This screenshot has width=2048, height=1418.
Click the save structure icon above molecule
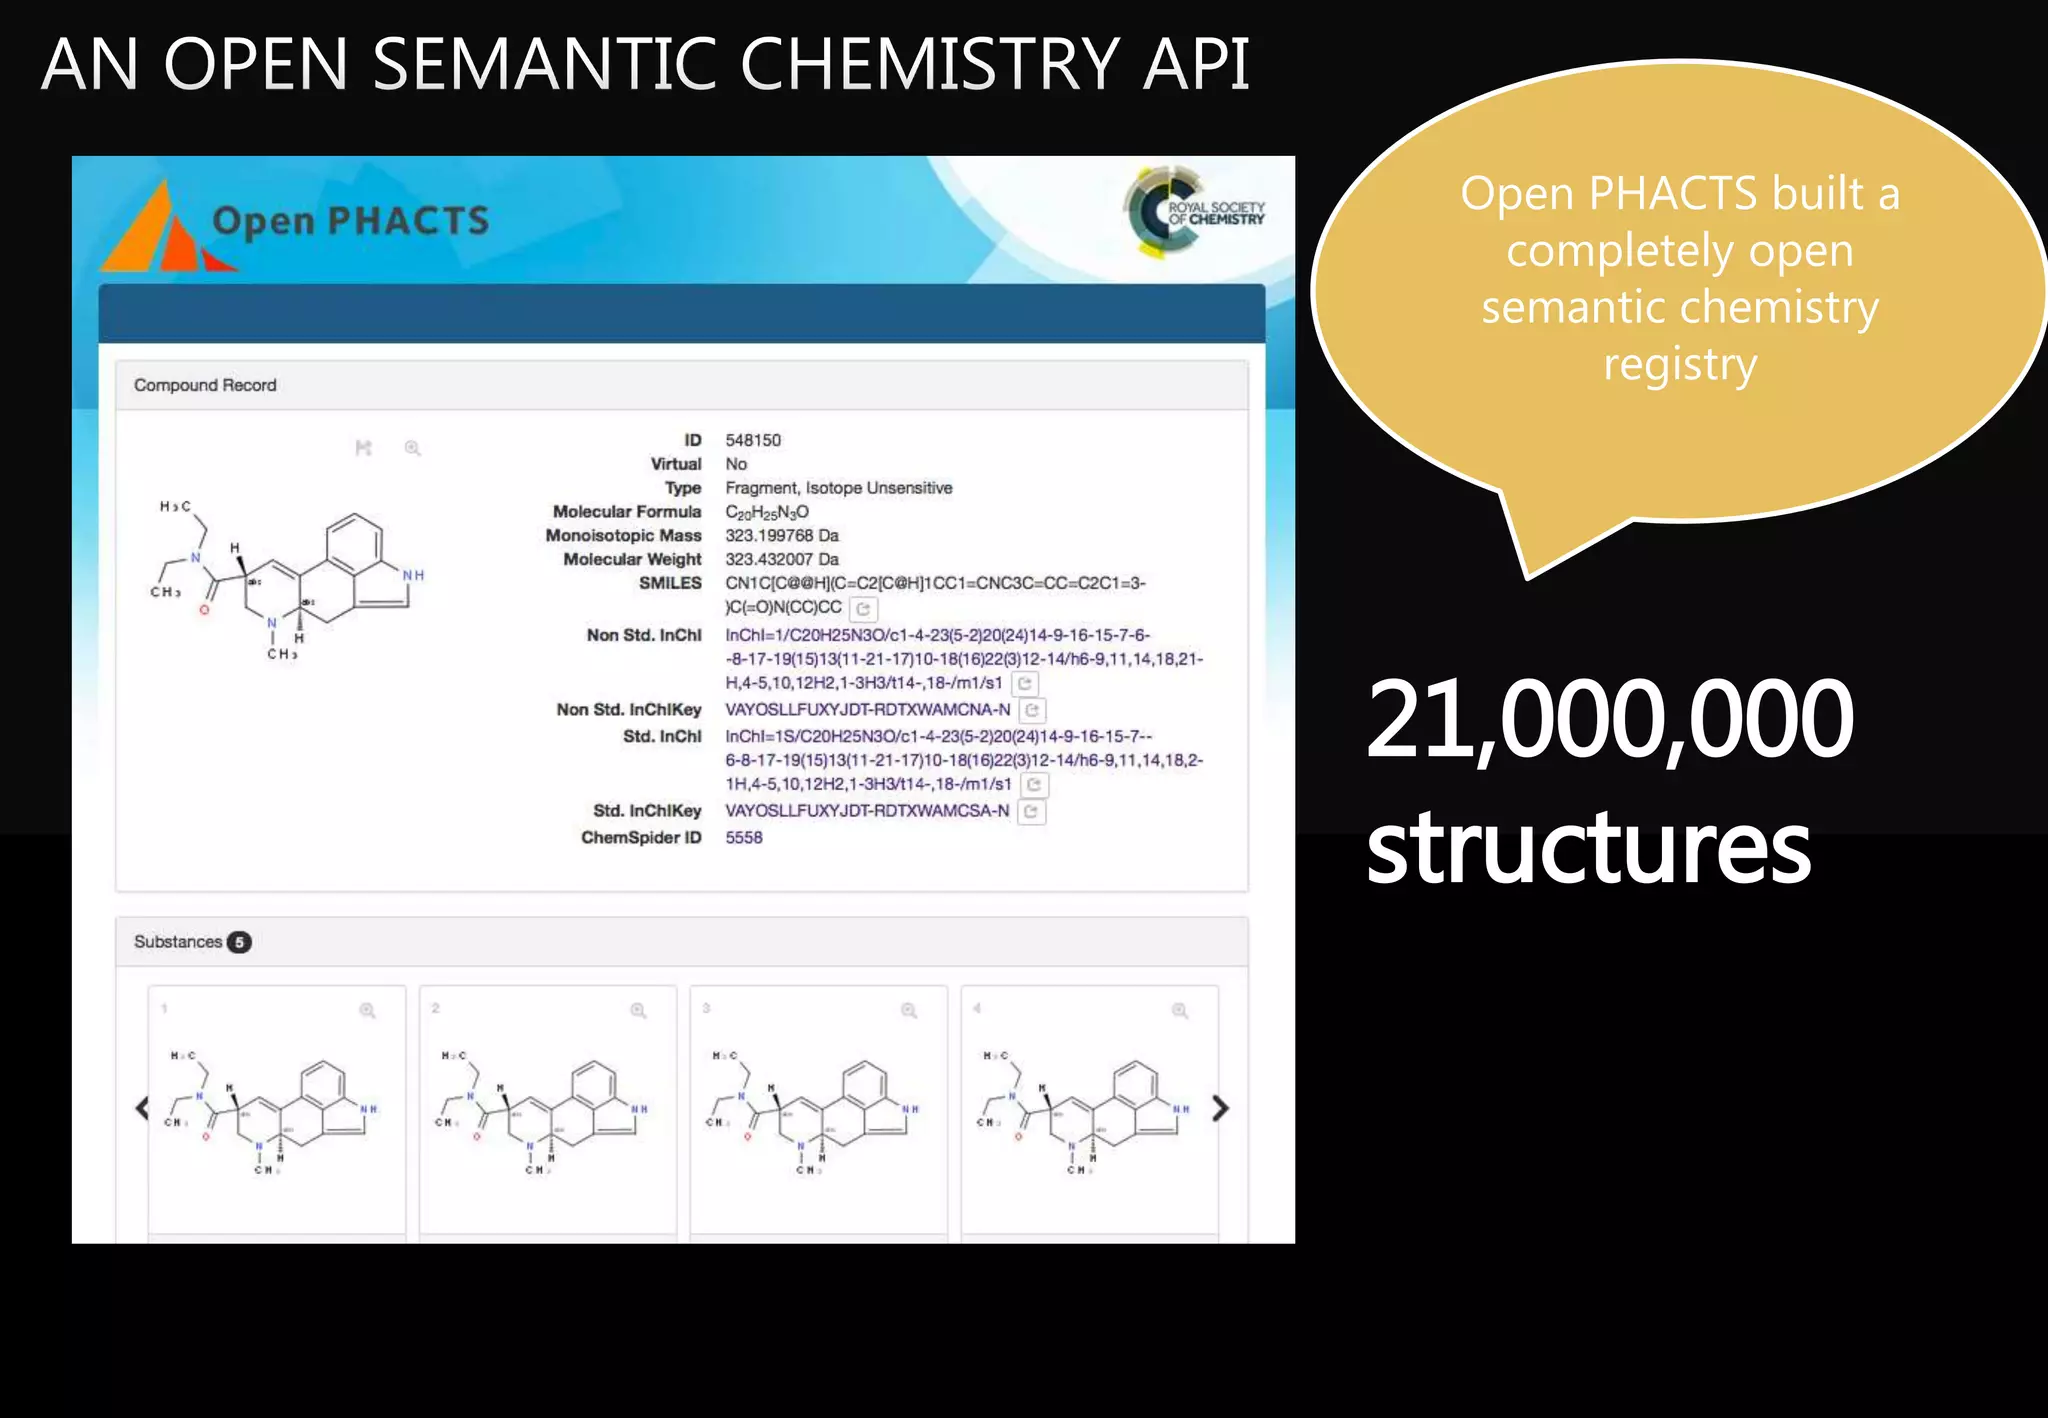point(364,448)
